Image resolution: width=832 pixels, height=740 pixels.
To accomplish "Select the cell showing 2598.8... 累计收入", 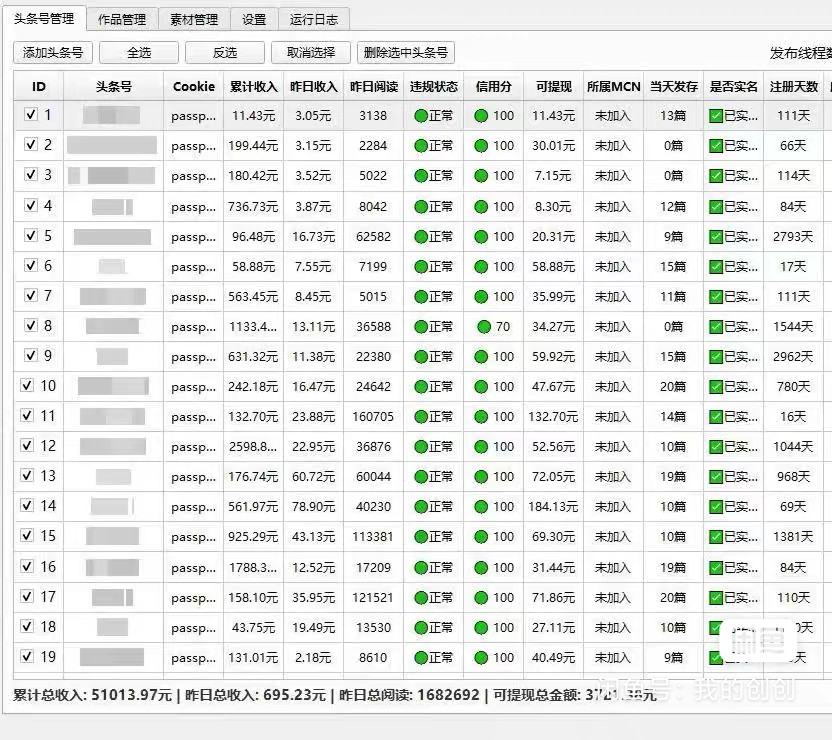I will click(x=253, y=447).
